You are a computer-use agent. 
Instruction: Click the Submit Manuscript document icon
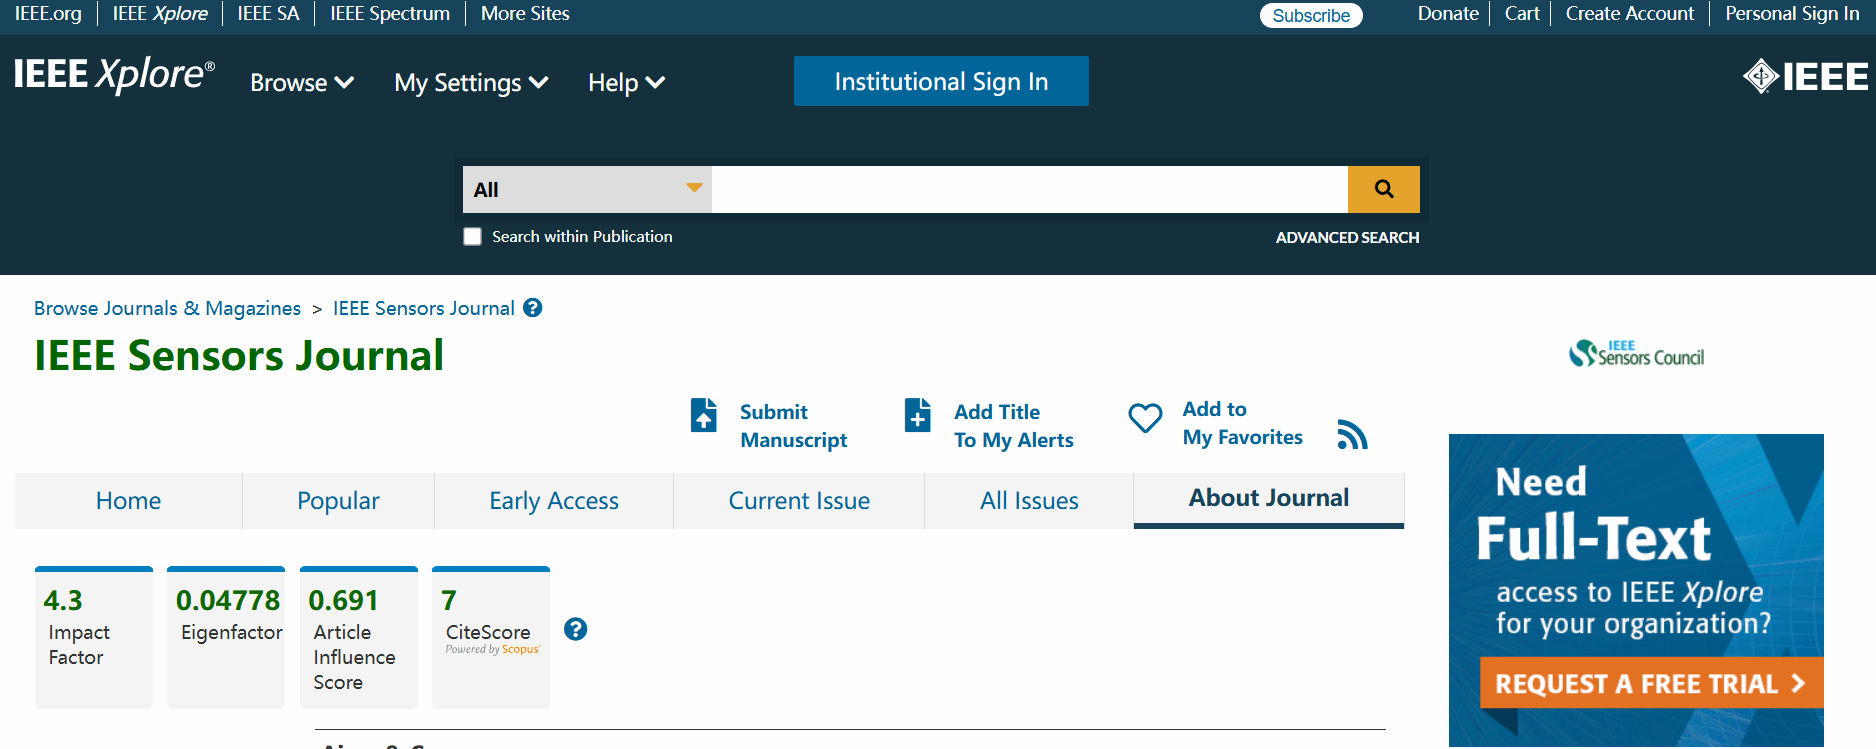pyautogui.click(x=704, y=415)
